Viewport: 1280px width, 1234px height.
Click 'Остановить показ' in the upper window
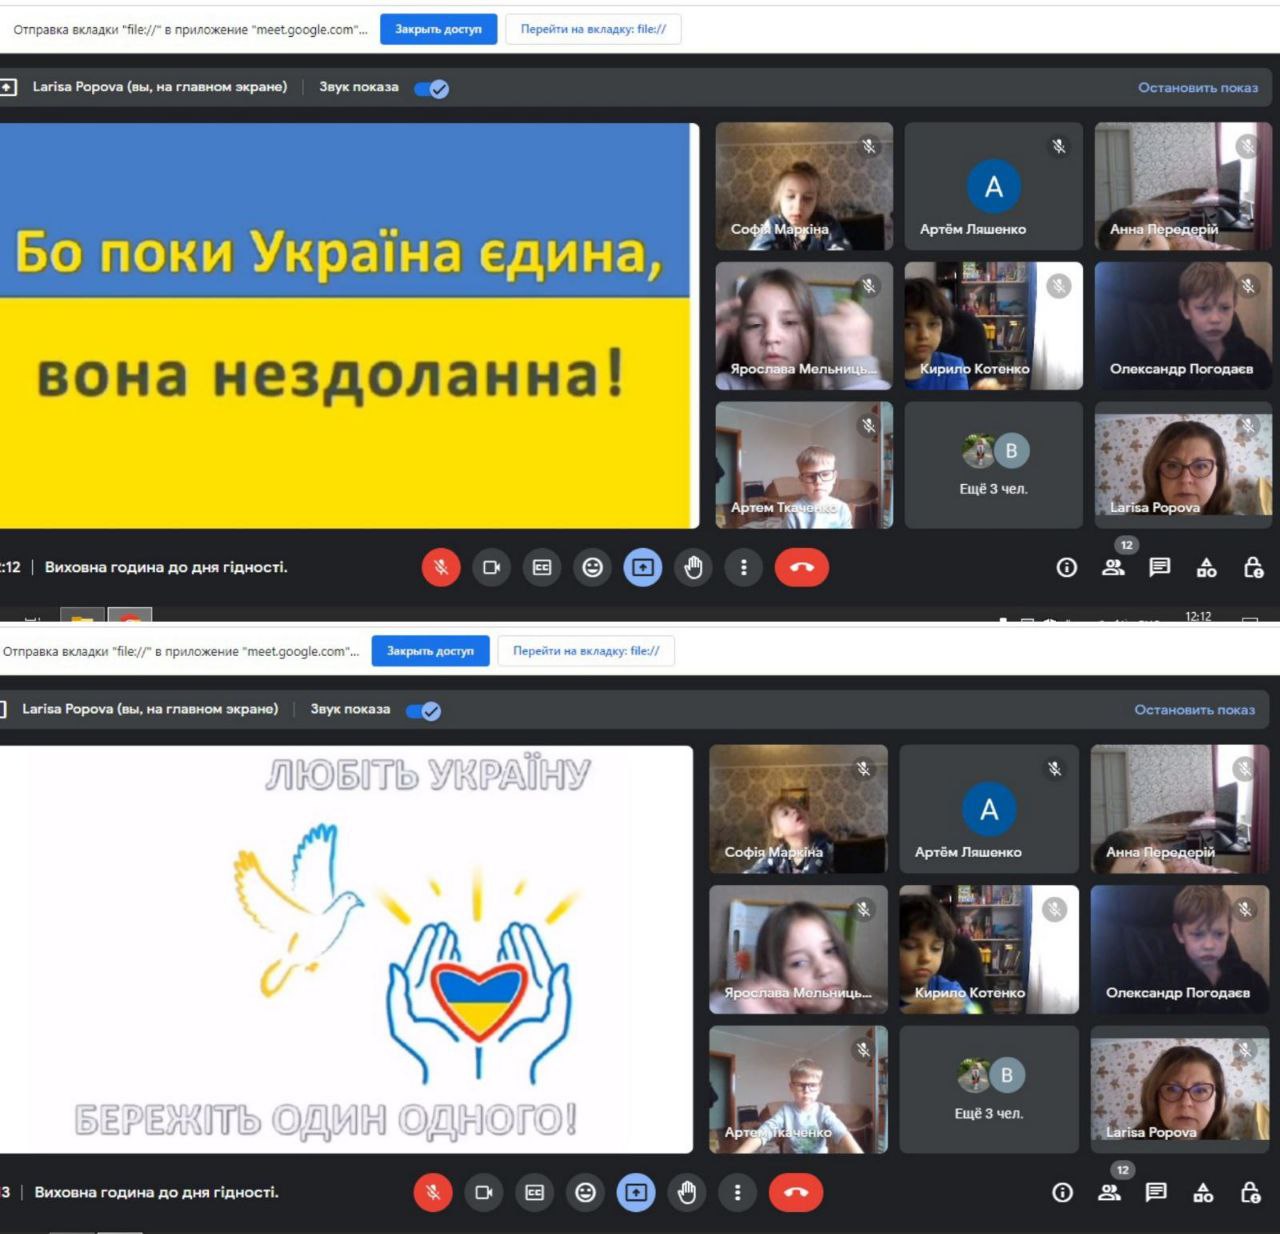(1197, 88)
